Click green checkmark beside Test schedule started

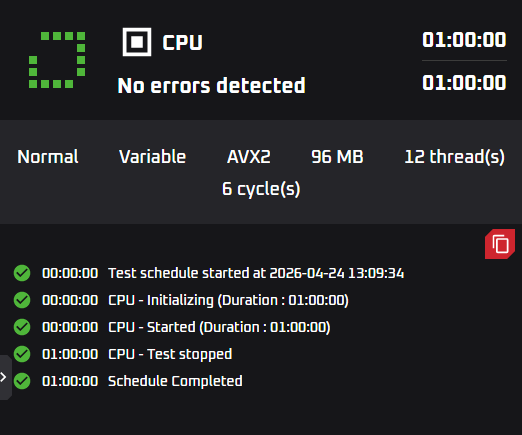pos(22,273)
